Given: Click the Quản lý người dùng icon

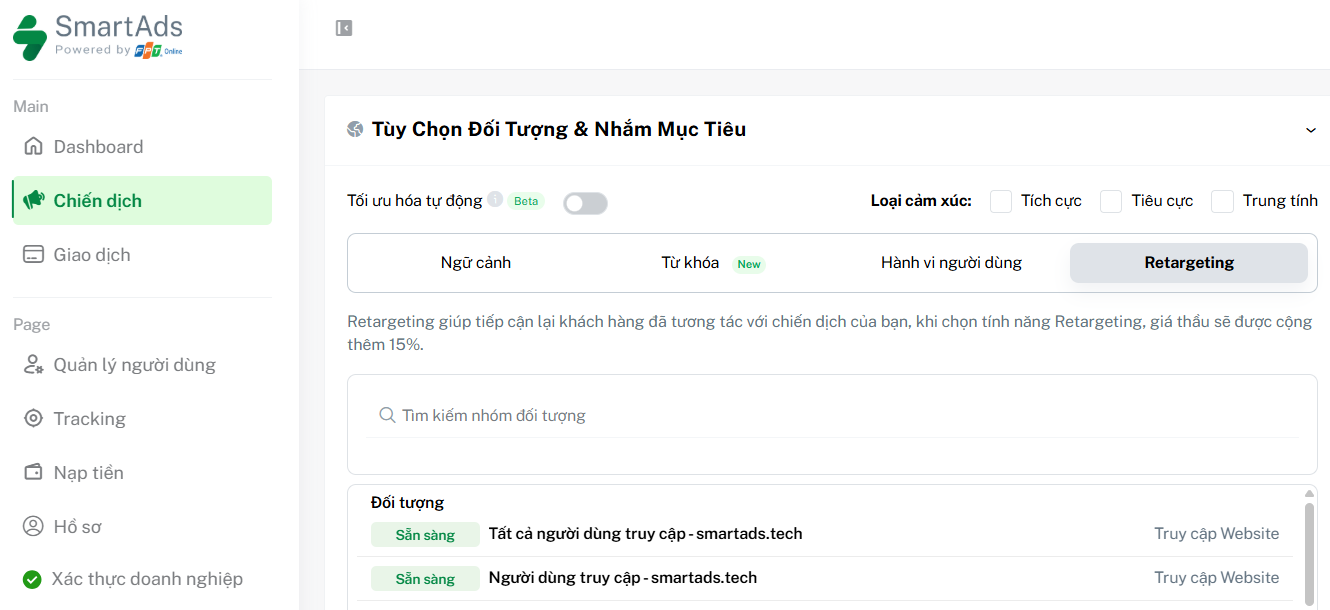Looking at the screenshot, I should coord(32,364).
